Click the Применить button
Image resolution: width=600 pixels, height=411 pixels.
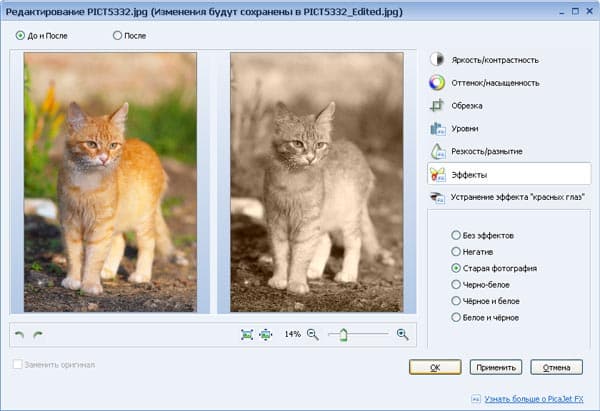point(496,367)
